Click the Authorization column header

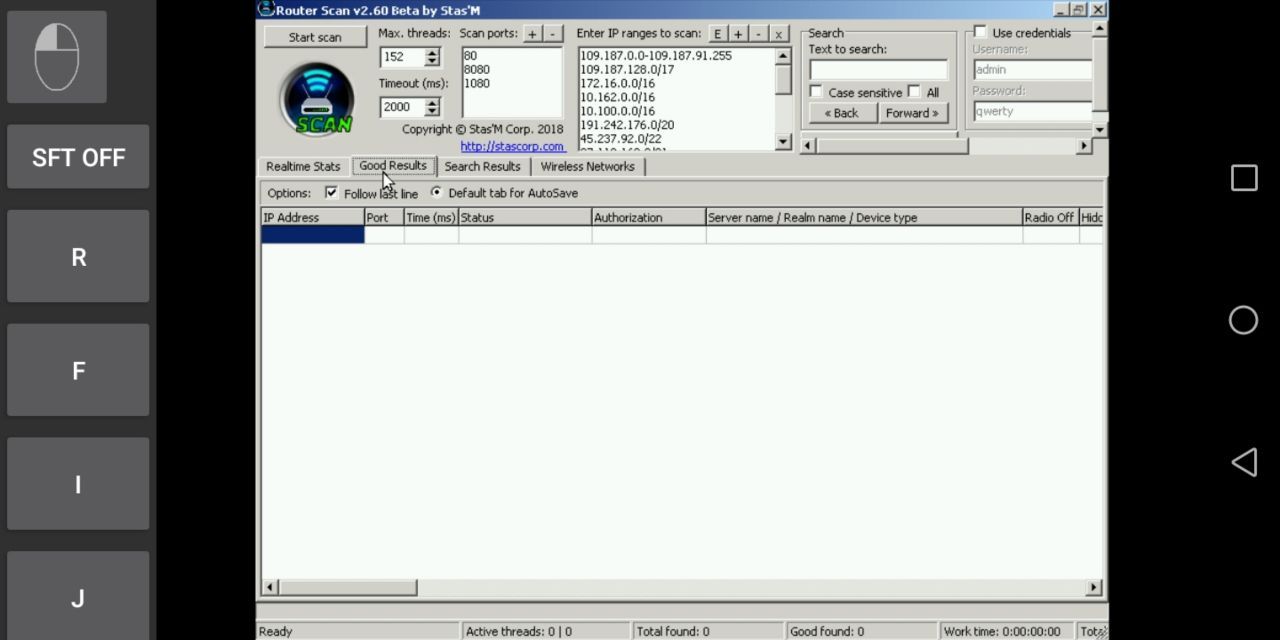(649, 217)
